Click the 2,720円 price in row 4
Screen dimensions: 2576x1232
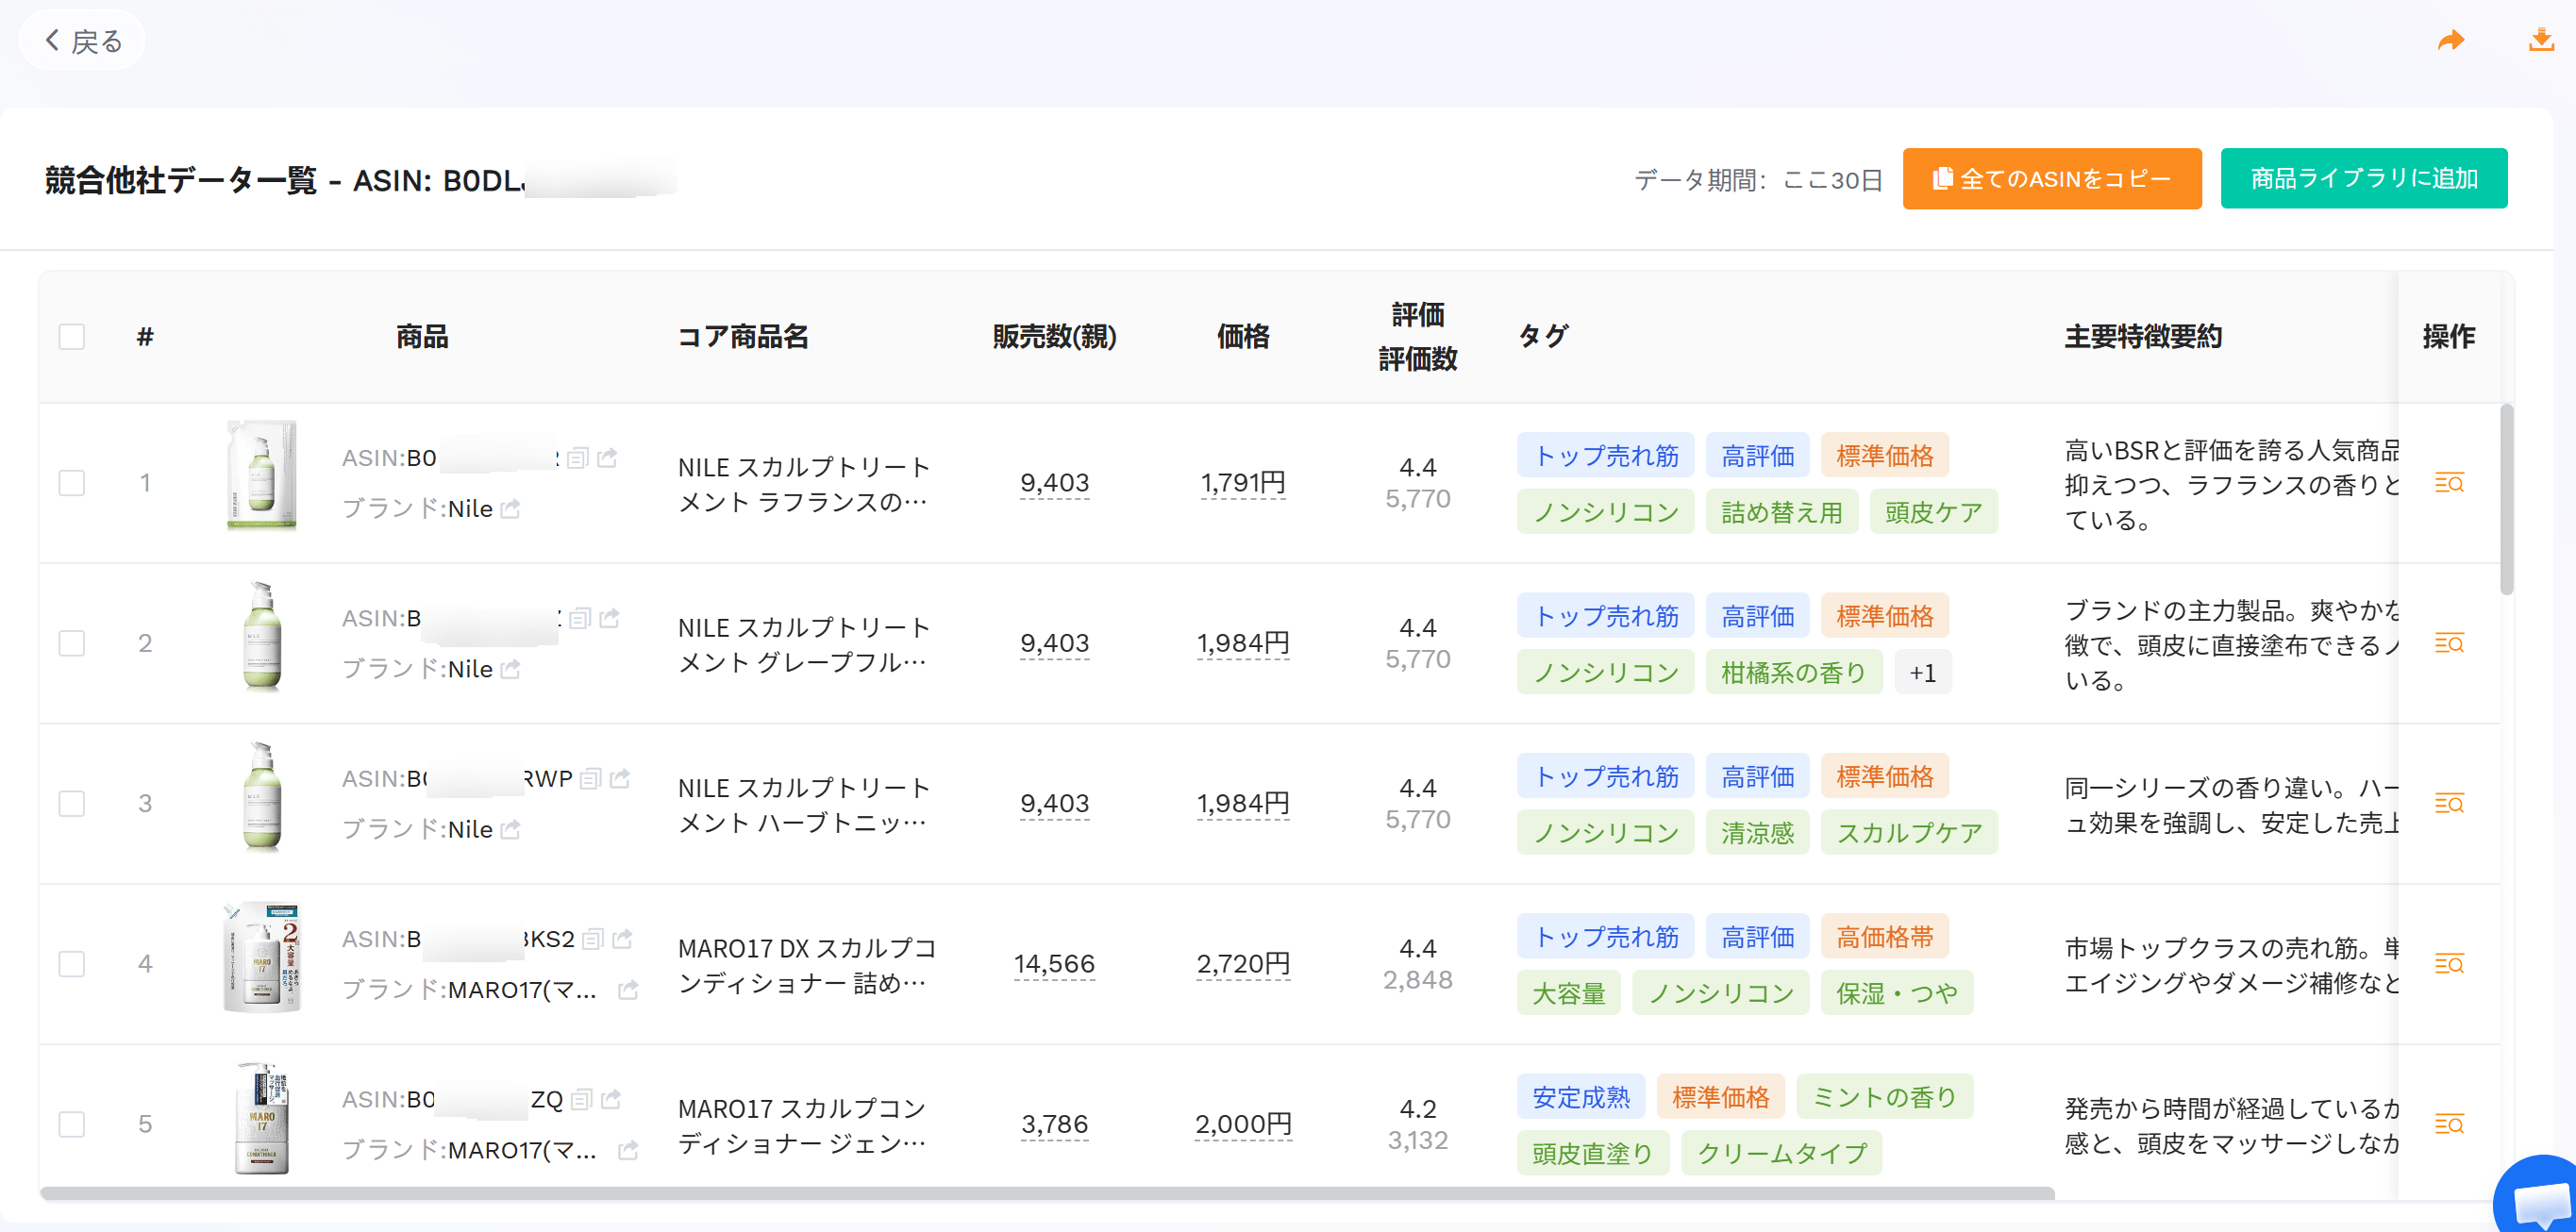1243,964
